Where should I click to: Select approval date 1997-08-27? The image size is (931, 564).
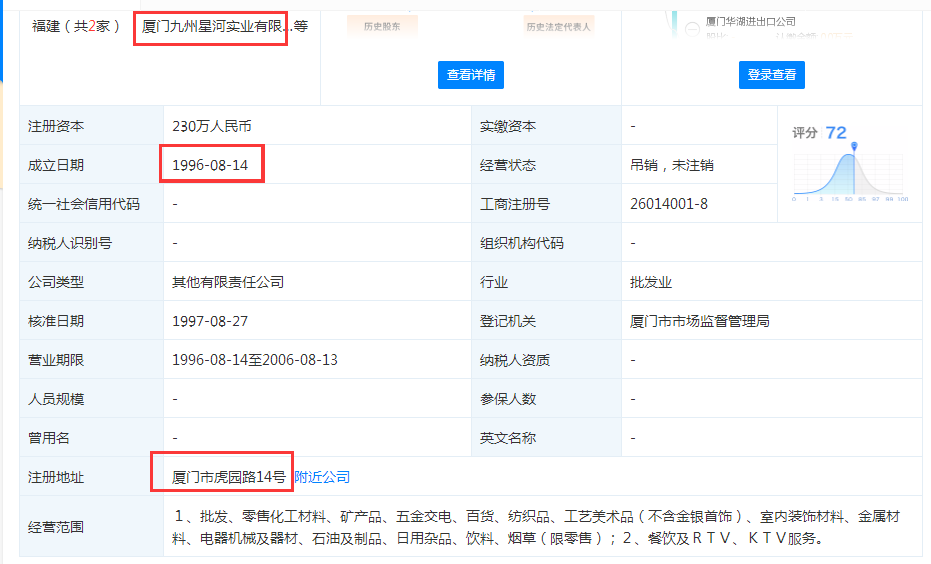210,321
